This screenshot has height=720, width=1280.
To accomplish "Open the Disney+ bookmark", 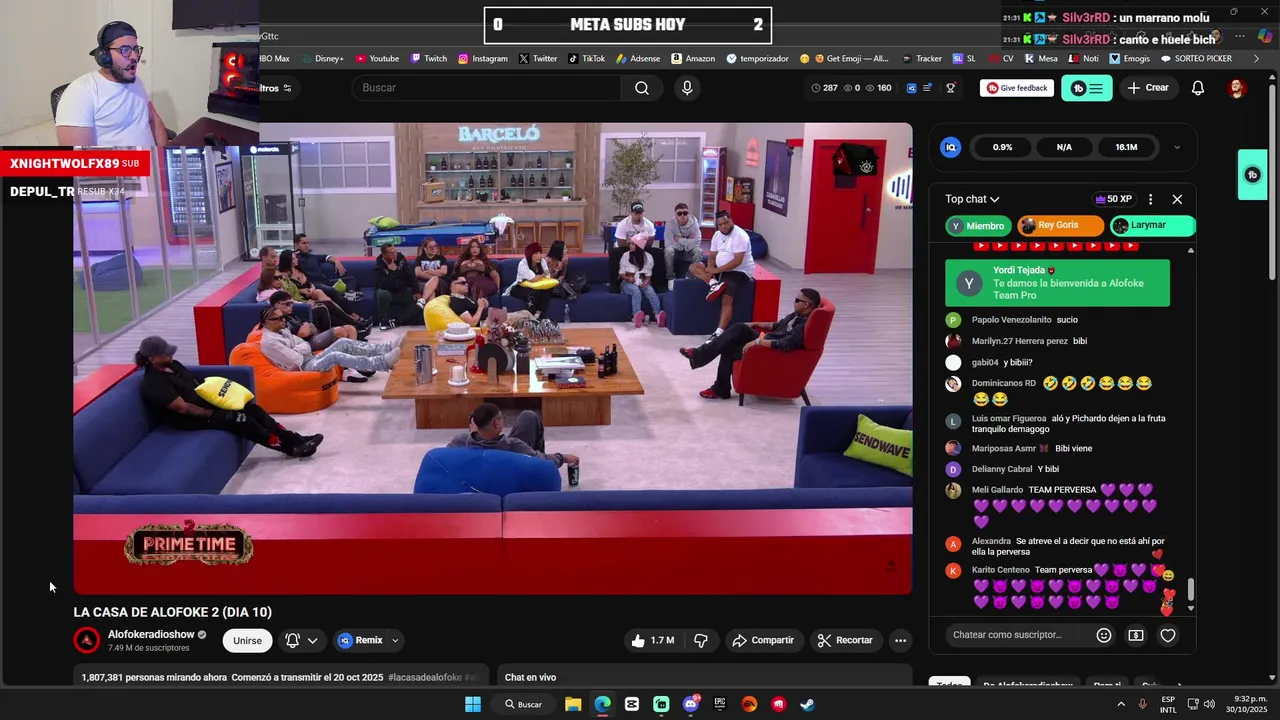I will click(322, 59).
